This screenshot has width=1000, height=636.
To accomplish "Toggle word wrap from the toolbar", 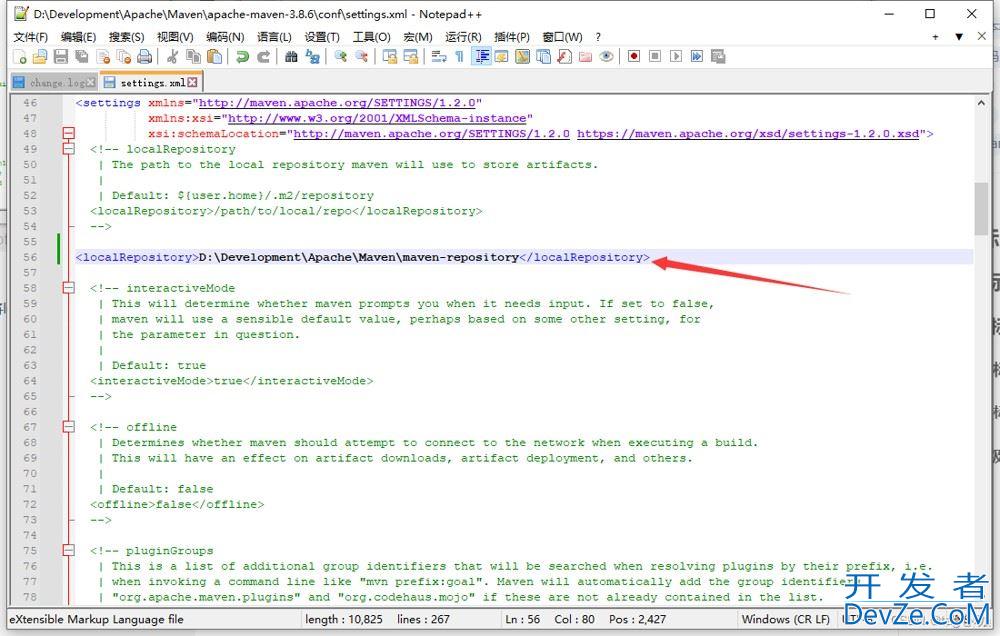I will pos(439,57).
